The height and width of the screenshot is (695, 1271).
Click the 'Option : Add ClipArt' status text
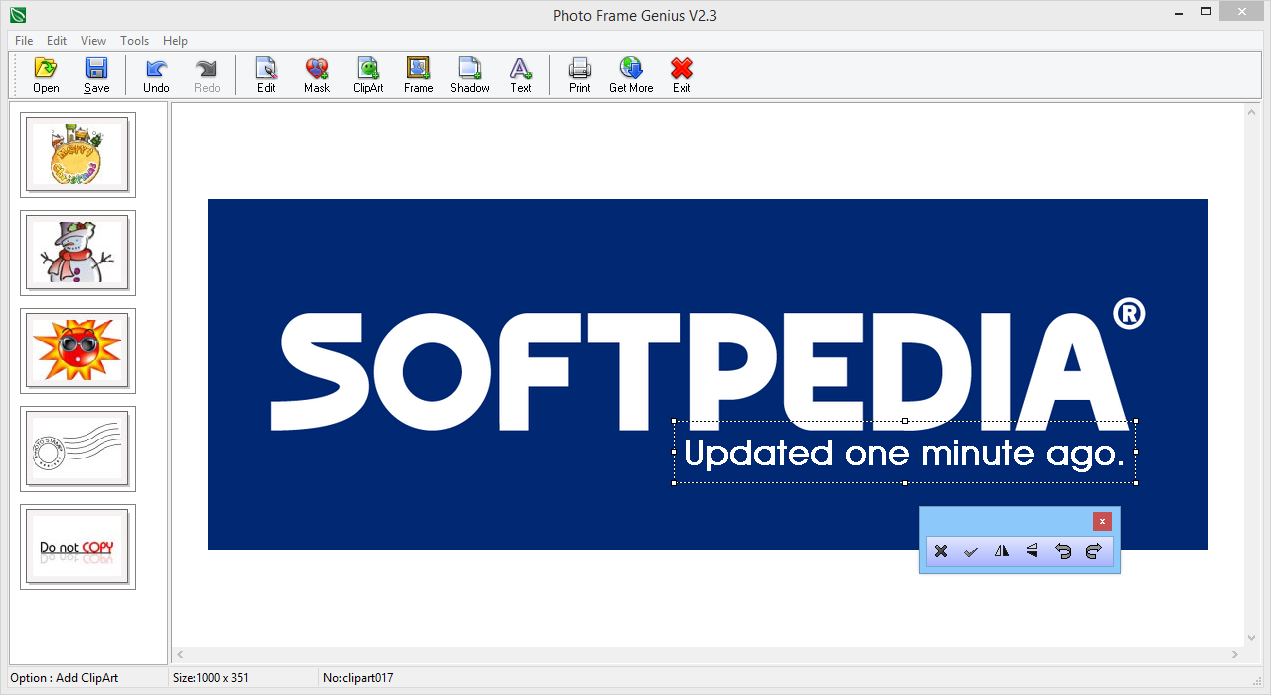tap(64, 678)
